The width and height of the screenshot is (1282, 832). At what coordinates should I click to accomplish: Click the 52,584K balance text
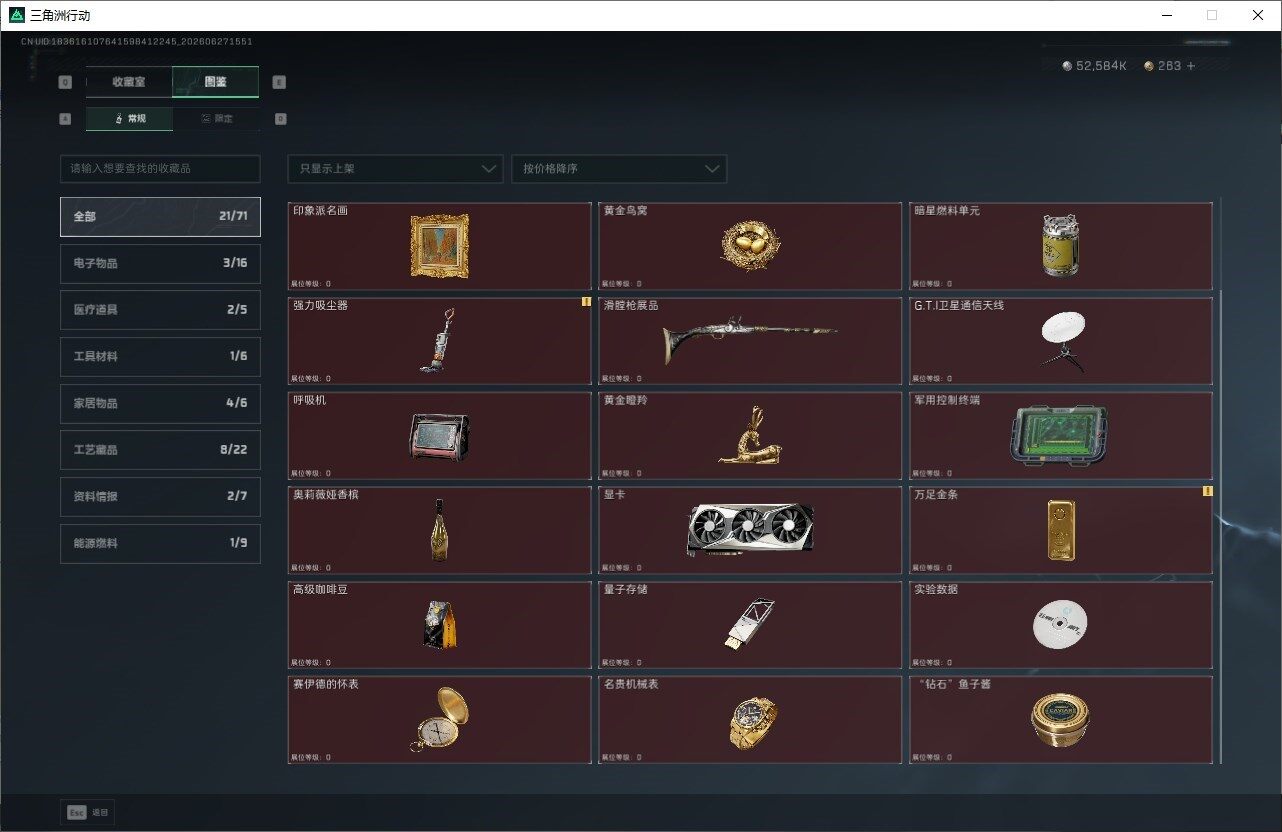[1101, 66]
